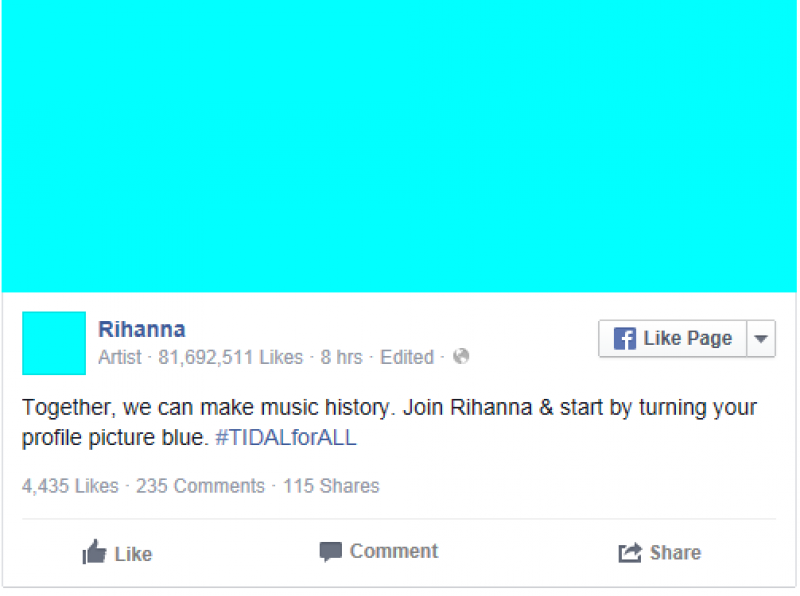View the post's 4,435 Likes list
The image size is (800, 596).
pos(69,487)
